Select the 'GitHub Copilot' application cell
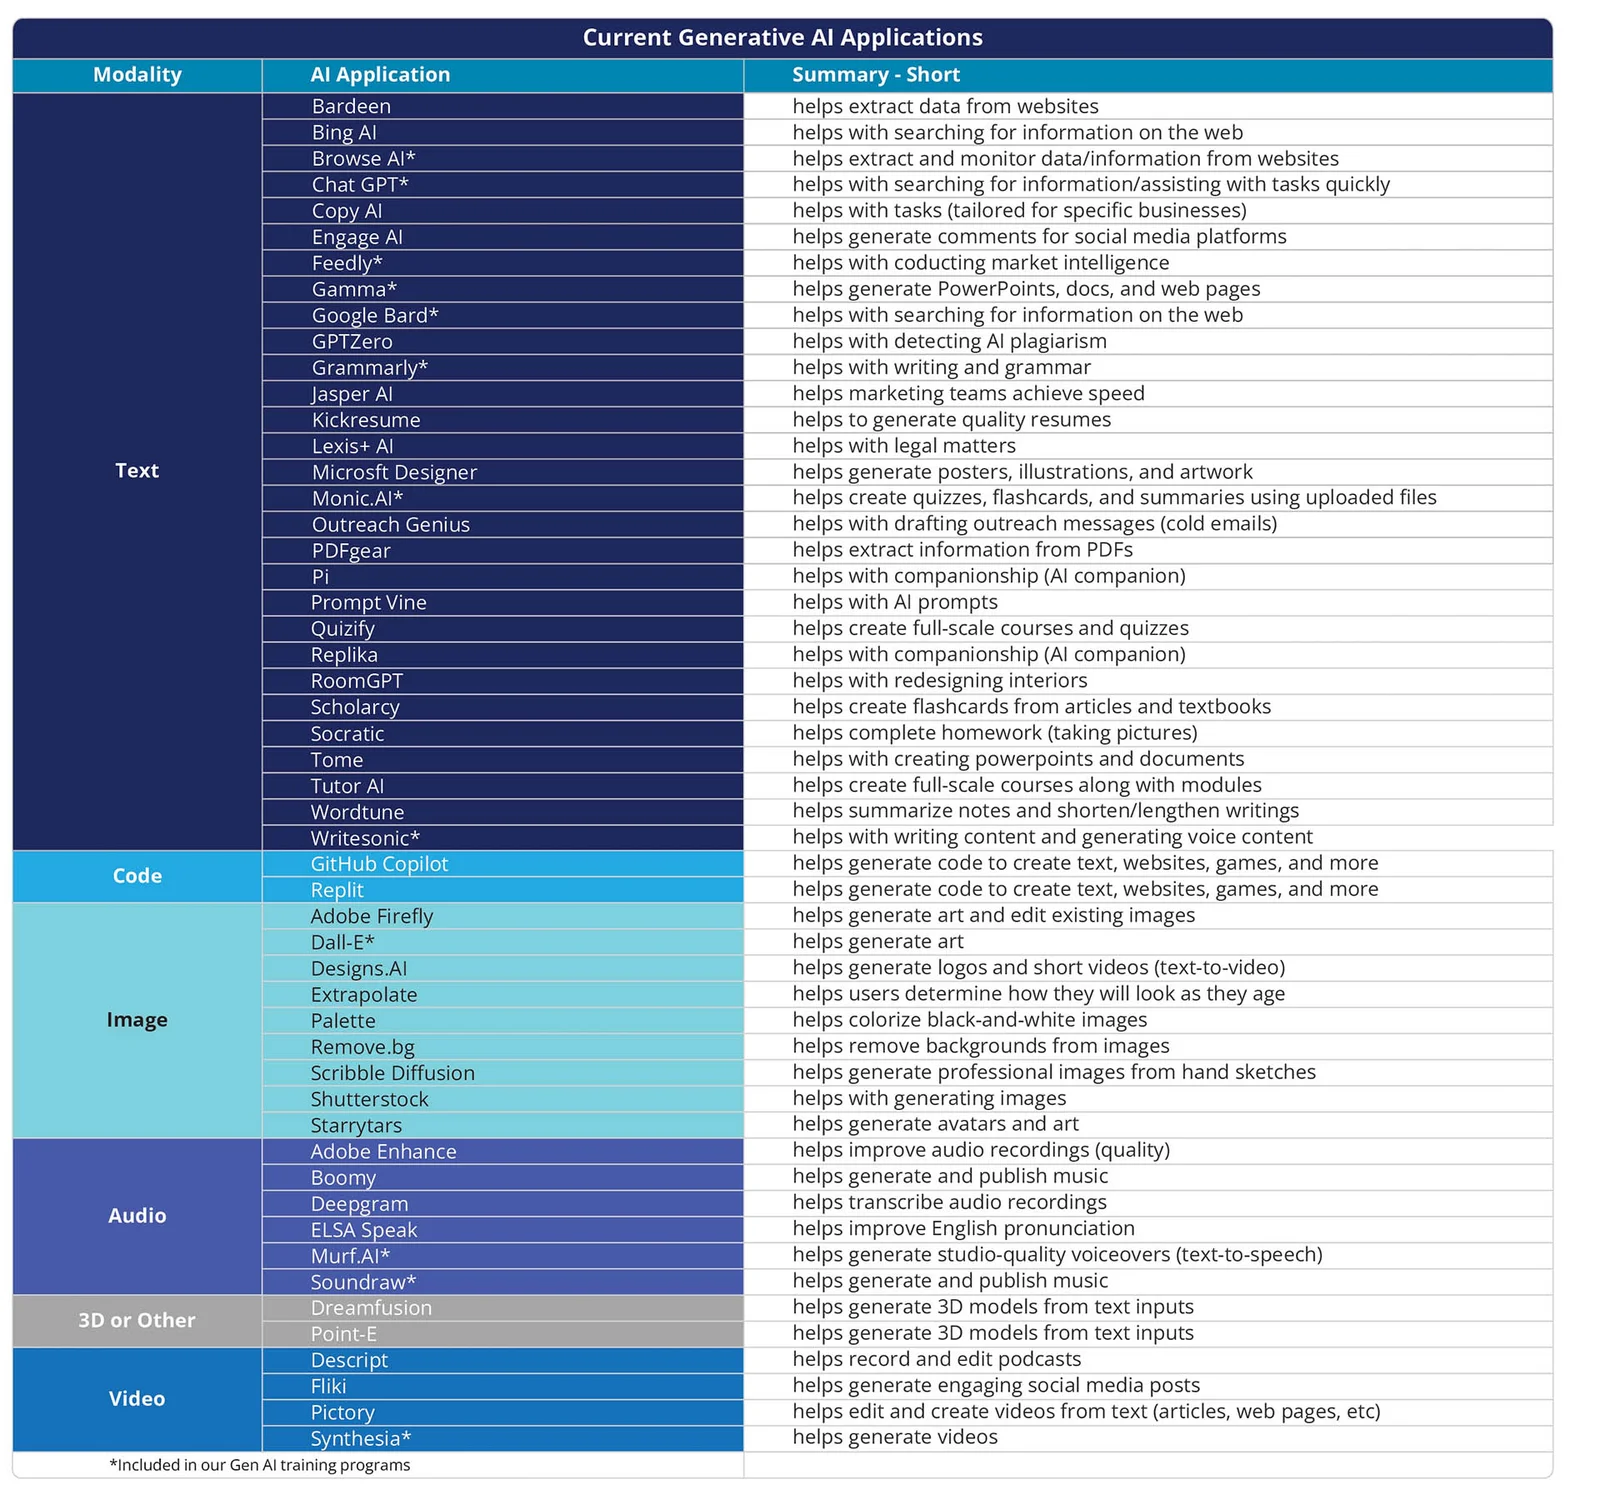Screen dimensions: 1600x1504 click(x=503, y=864)
